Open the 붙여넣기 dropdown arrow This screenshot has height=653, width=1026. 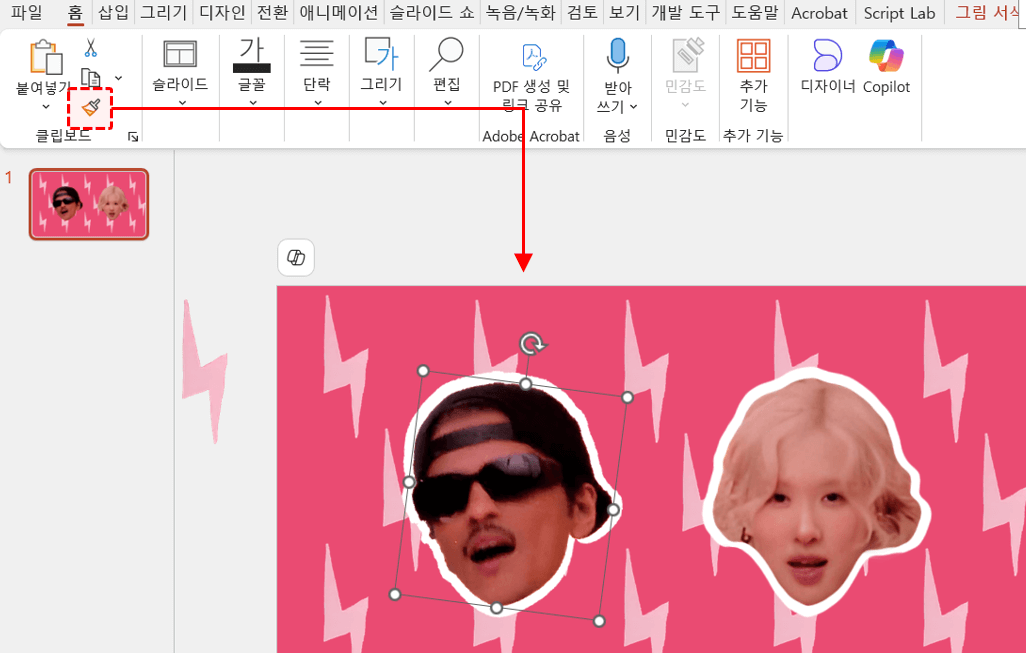[44, 105]
